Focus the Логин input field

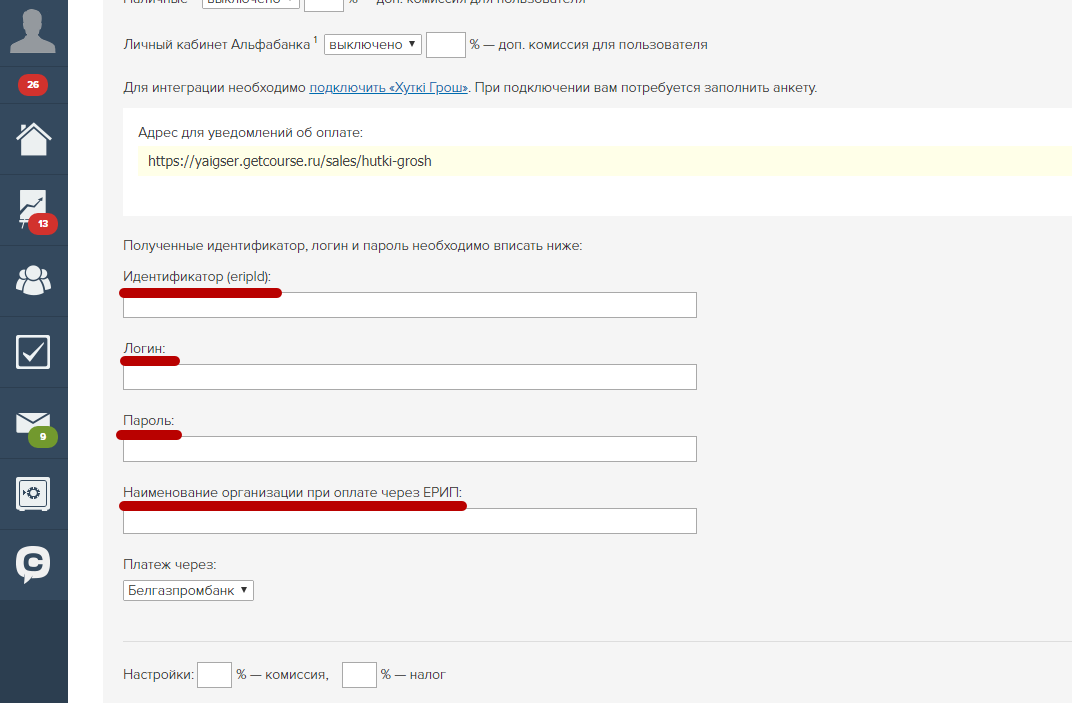[410, 377]
